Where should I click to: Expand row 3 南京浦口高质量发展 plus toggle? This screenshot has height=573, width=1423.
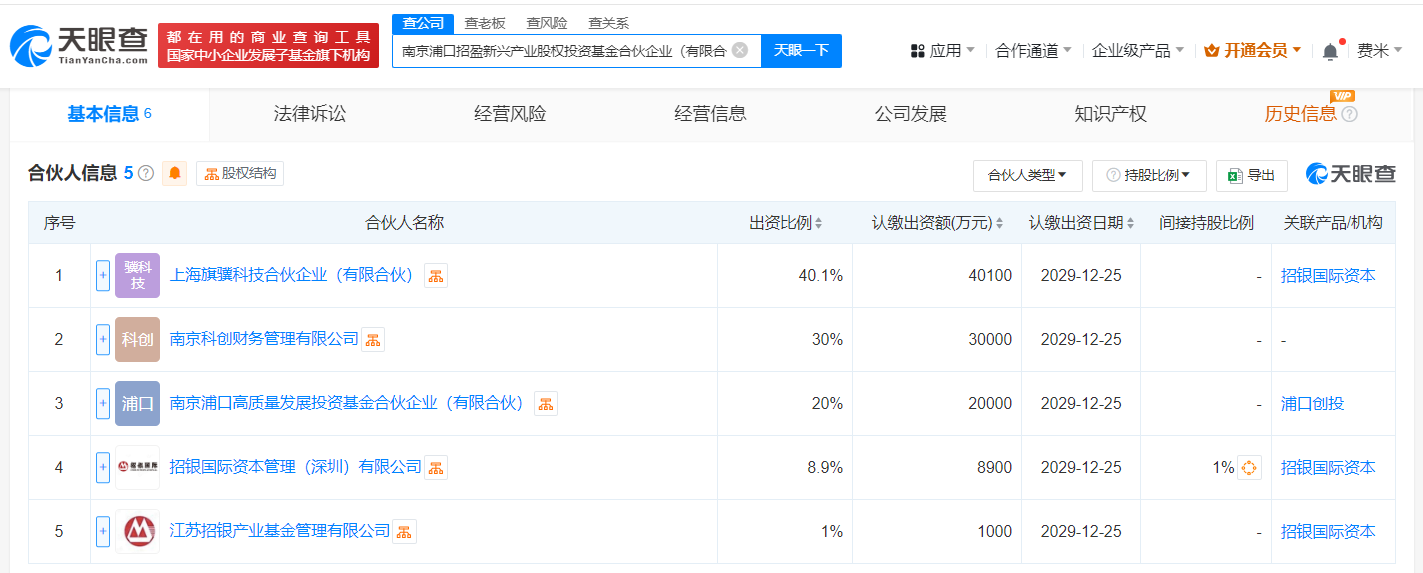tap(103, 403)
